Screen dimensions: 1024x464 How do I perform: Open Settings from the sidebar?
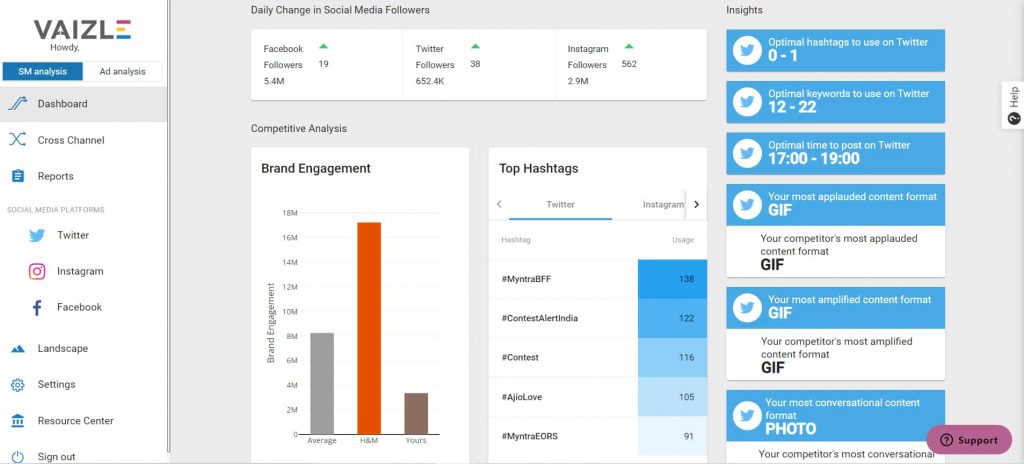tap(83, 384)
